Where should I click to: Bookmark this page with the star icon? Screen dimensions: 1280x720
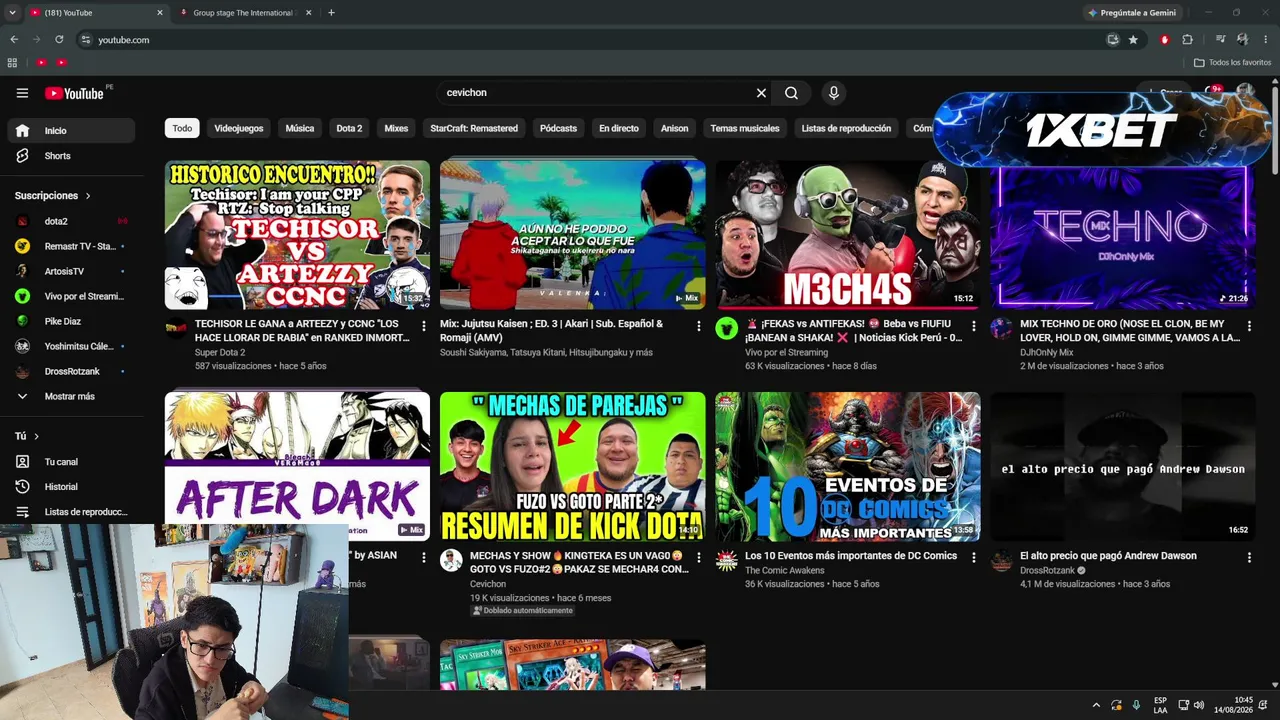click(1133, 40)
